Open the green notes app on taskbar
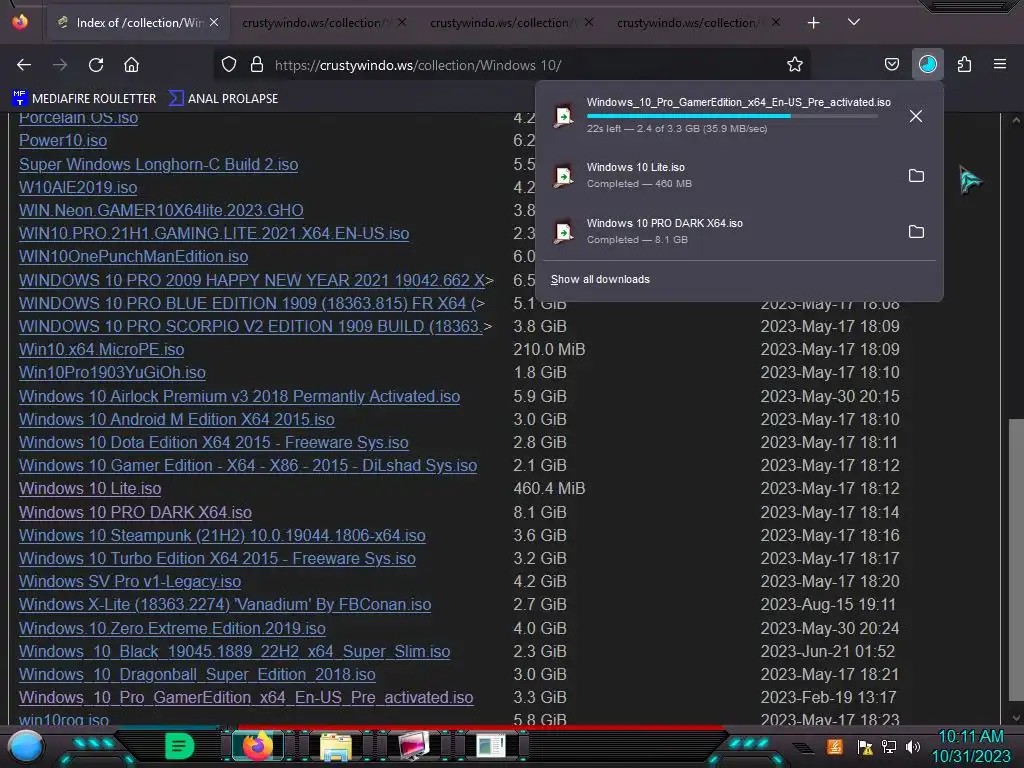The width and height of the screenshot is (1024, 768). (x=179, y=746)
